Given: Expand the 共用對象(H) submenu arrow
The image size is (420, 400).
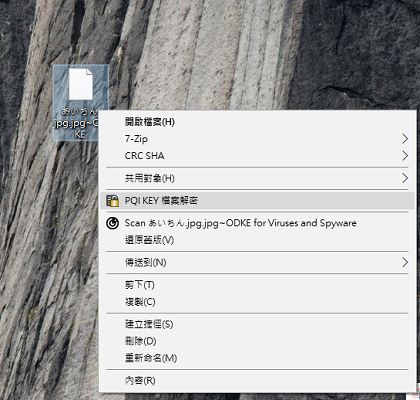Looking at the screenshot, I should coord(405,178).
